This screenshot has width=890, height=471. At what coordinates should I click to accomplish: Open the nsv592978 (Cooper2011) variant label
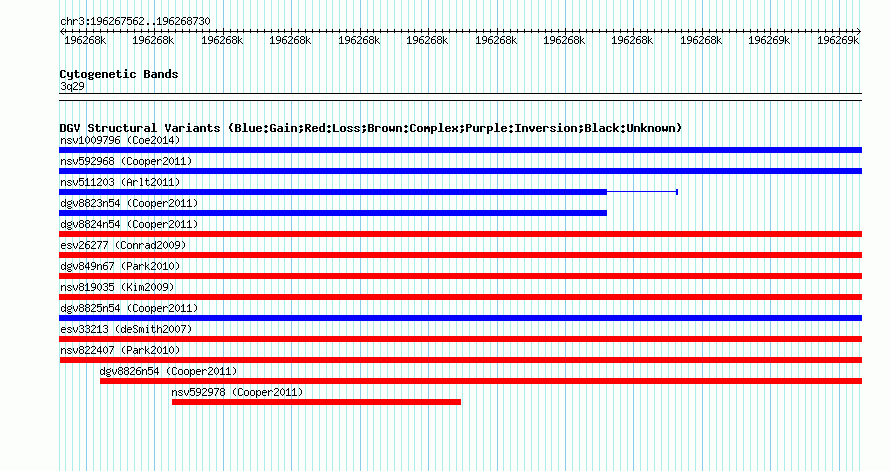coord(237,392)
